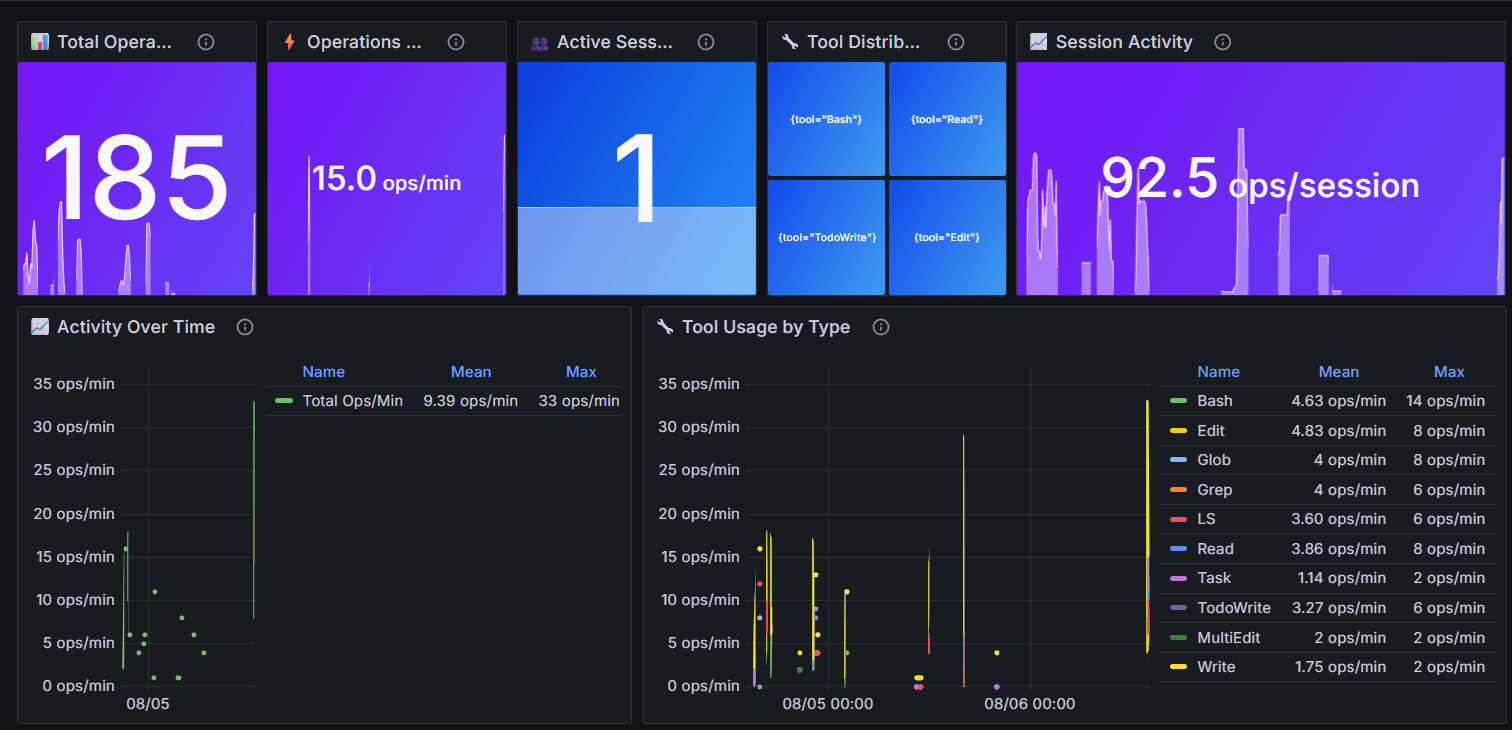The width and height of the screenshot is (1512, 730).
Task: Sort the legend by the Max column
Action: (1449, 371)
